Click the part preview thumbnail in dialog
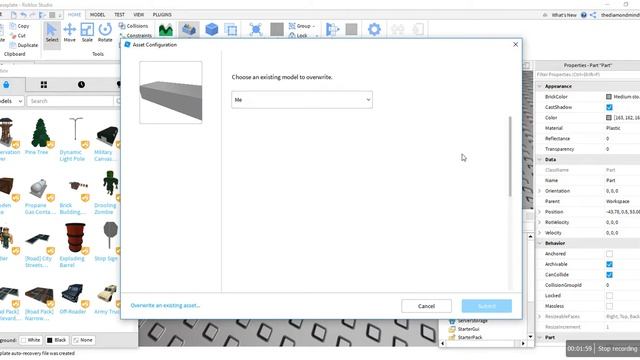This screenshot has width=640, height=360. click(x=171, y=92)
